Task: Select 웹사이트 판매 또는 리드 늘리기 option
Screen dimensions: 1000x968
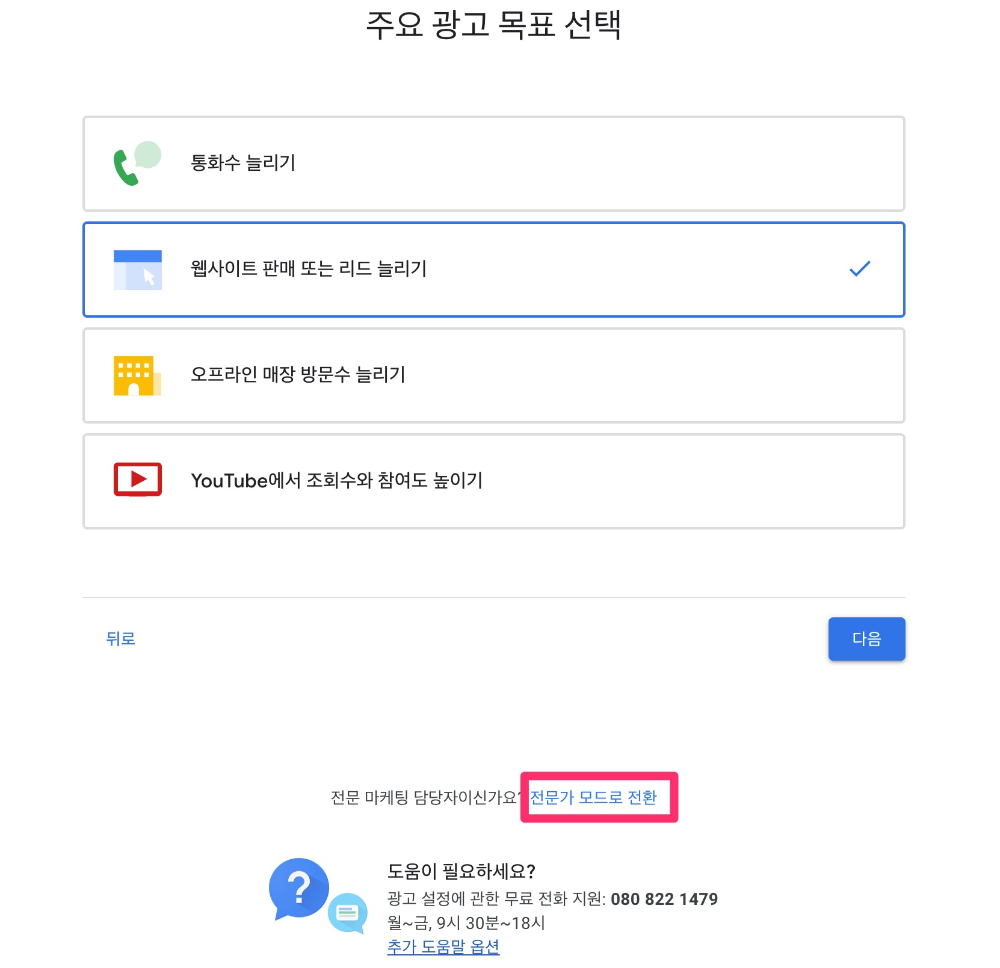Action: point(494,270)
